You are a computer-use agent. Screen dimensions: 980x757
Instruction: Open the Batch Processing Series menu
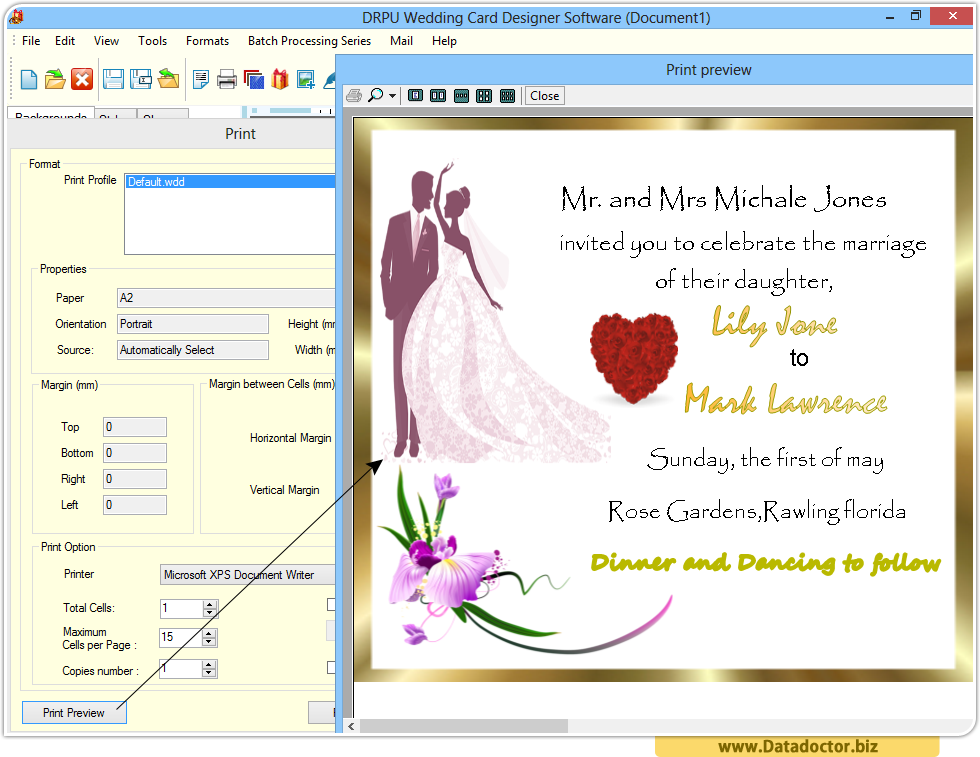(309, 41)
